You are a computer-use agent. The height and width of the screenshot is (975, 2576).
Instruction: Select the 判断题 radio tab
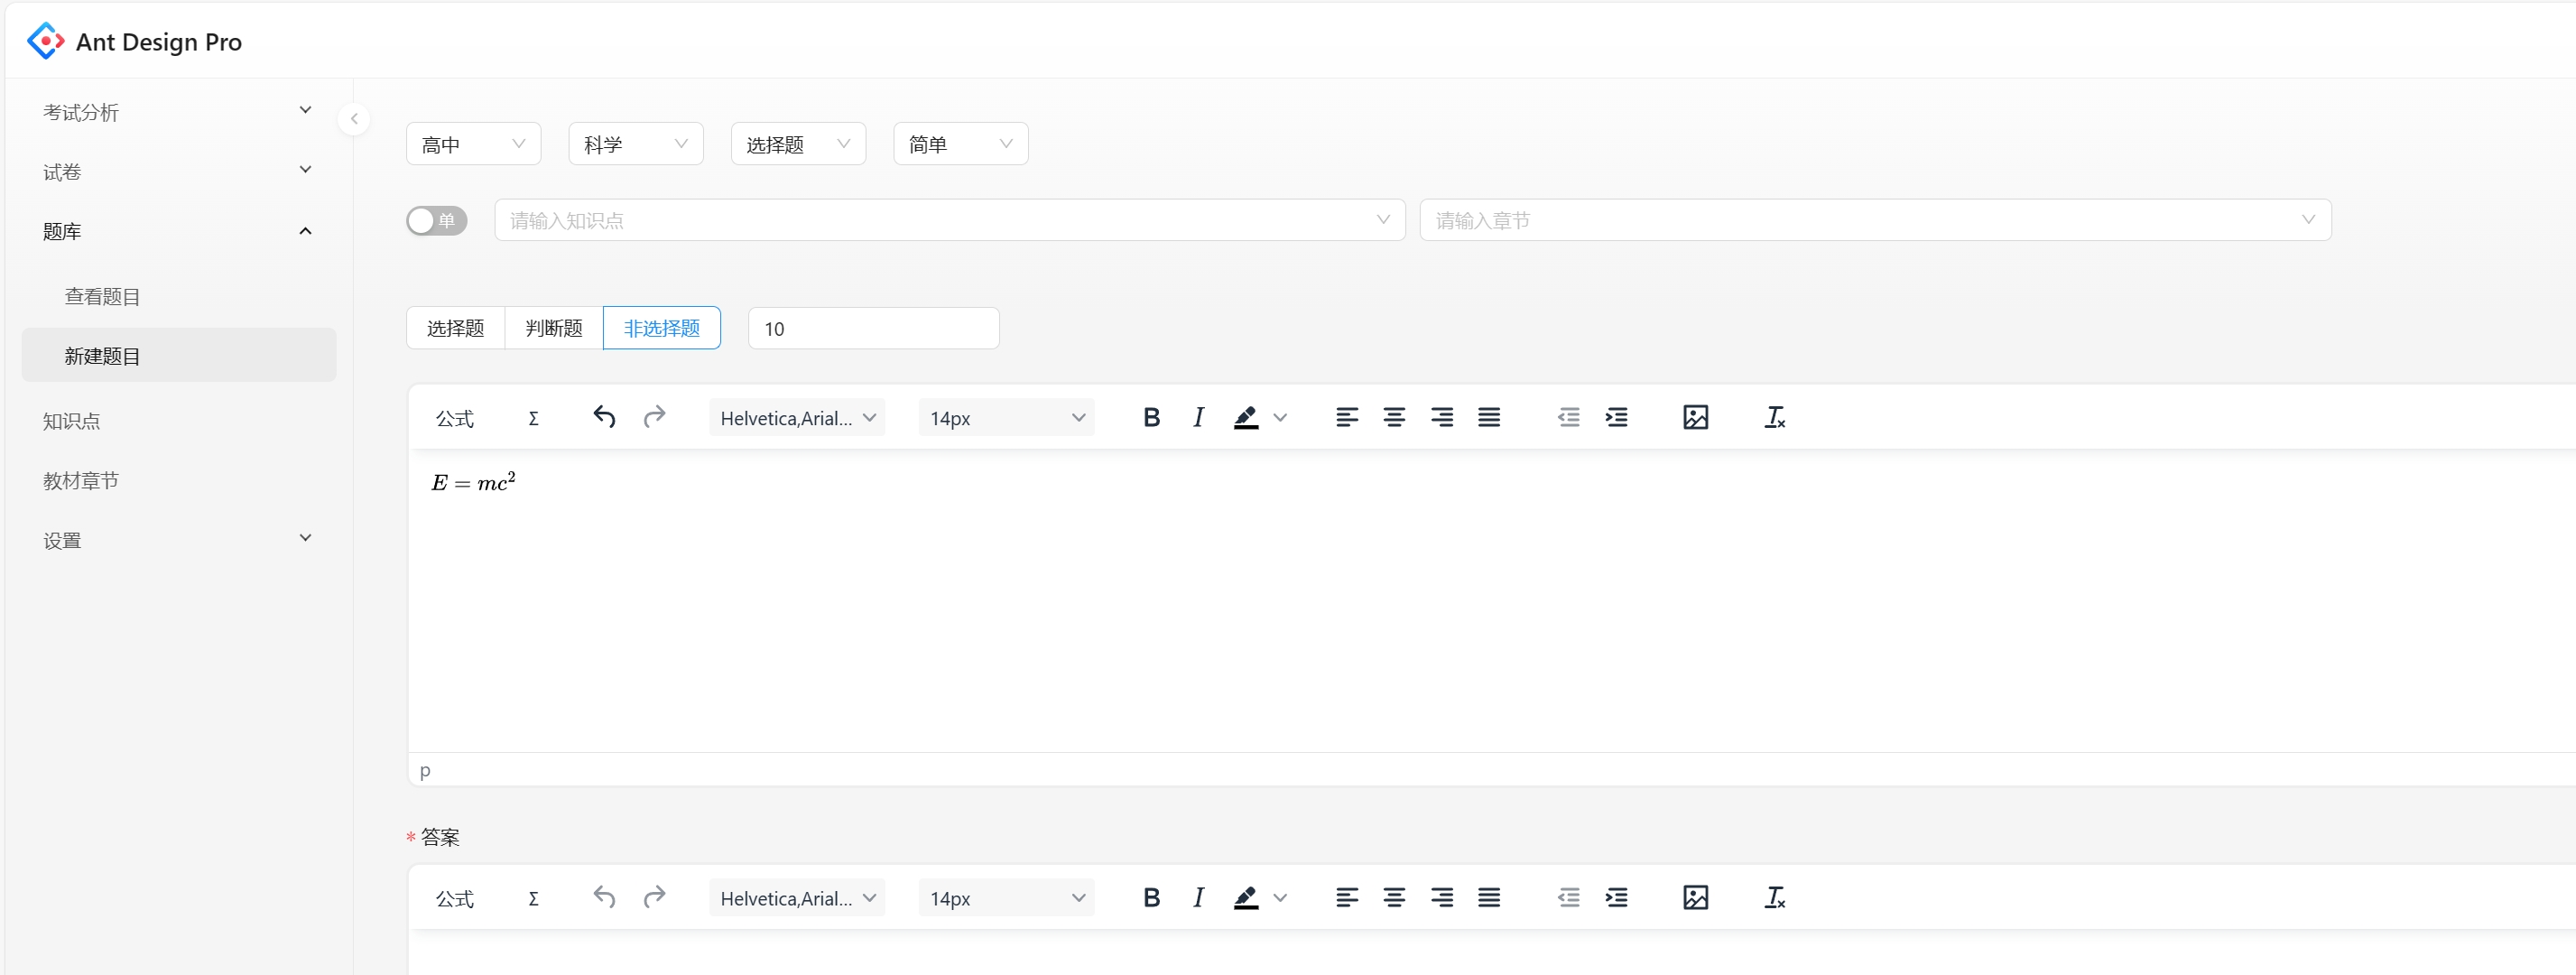(x=554, y=328)
